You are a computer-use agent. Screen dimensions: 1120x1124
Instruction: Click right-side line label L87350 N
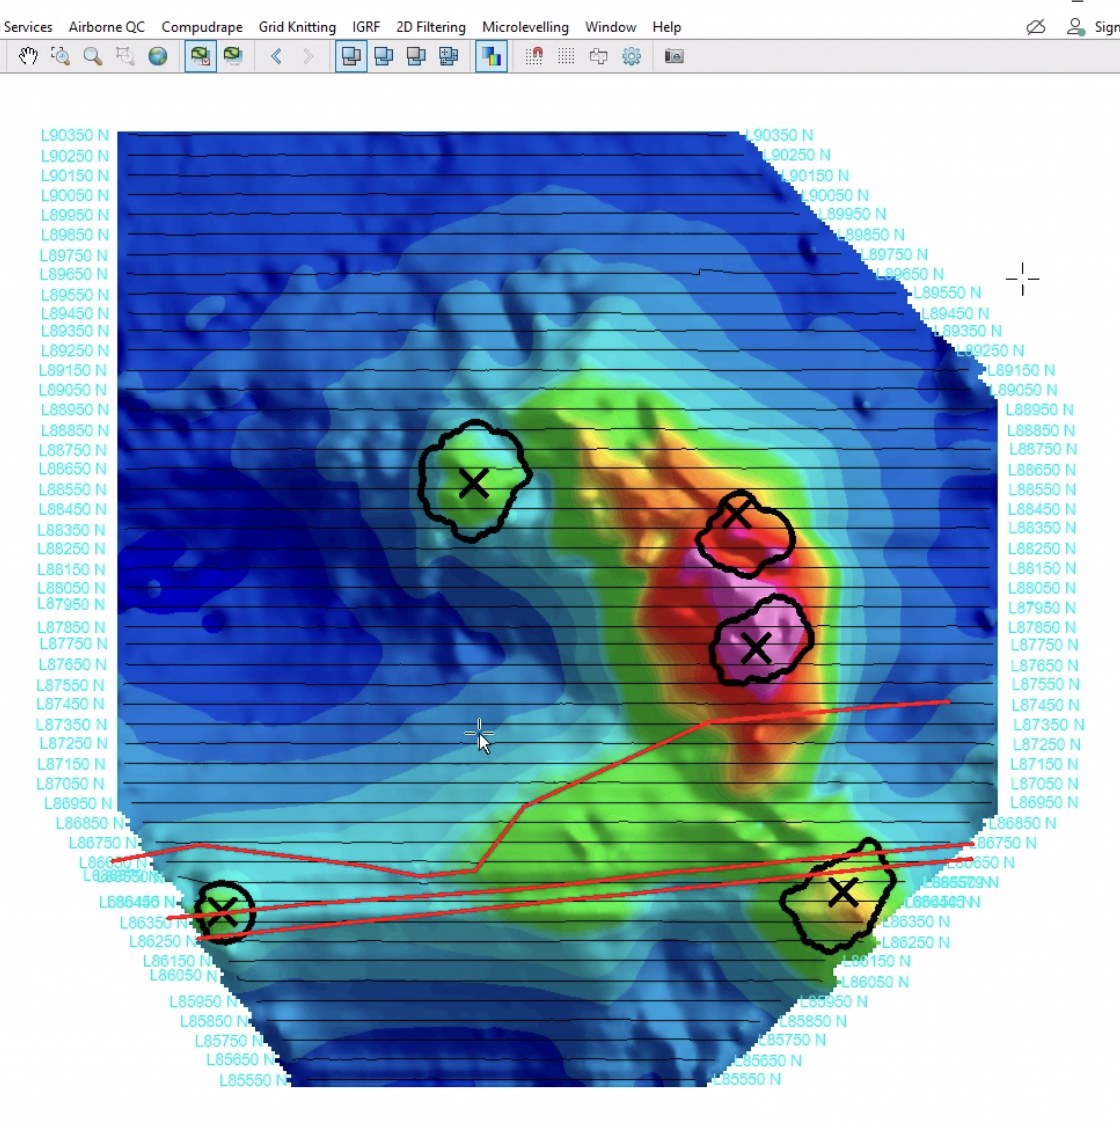click(x=1048, y=725)
